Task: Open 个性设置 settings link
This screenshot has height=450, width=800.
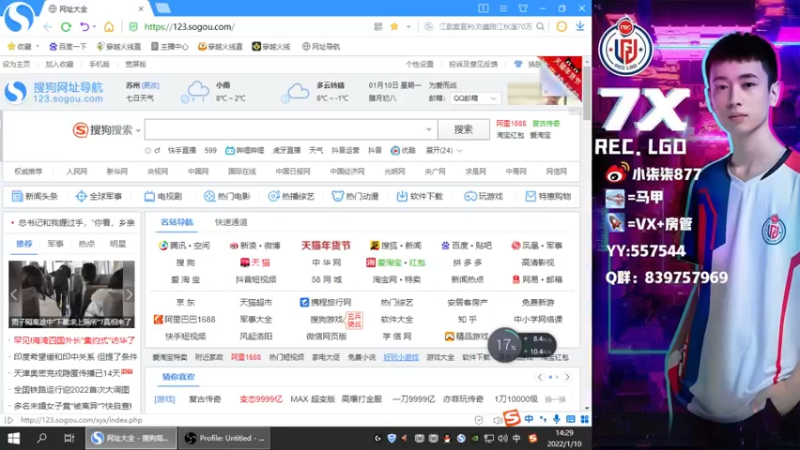Action: point(419,64)
